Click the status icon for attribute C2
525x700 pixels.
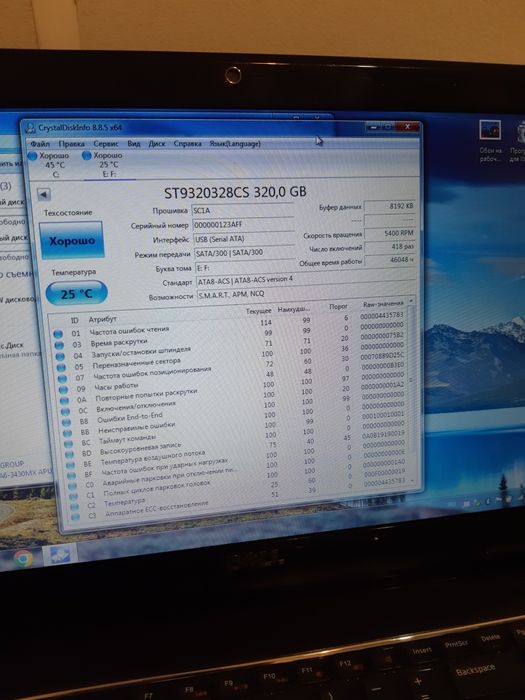click(x=75, y=506)
